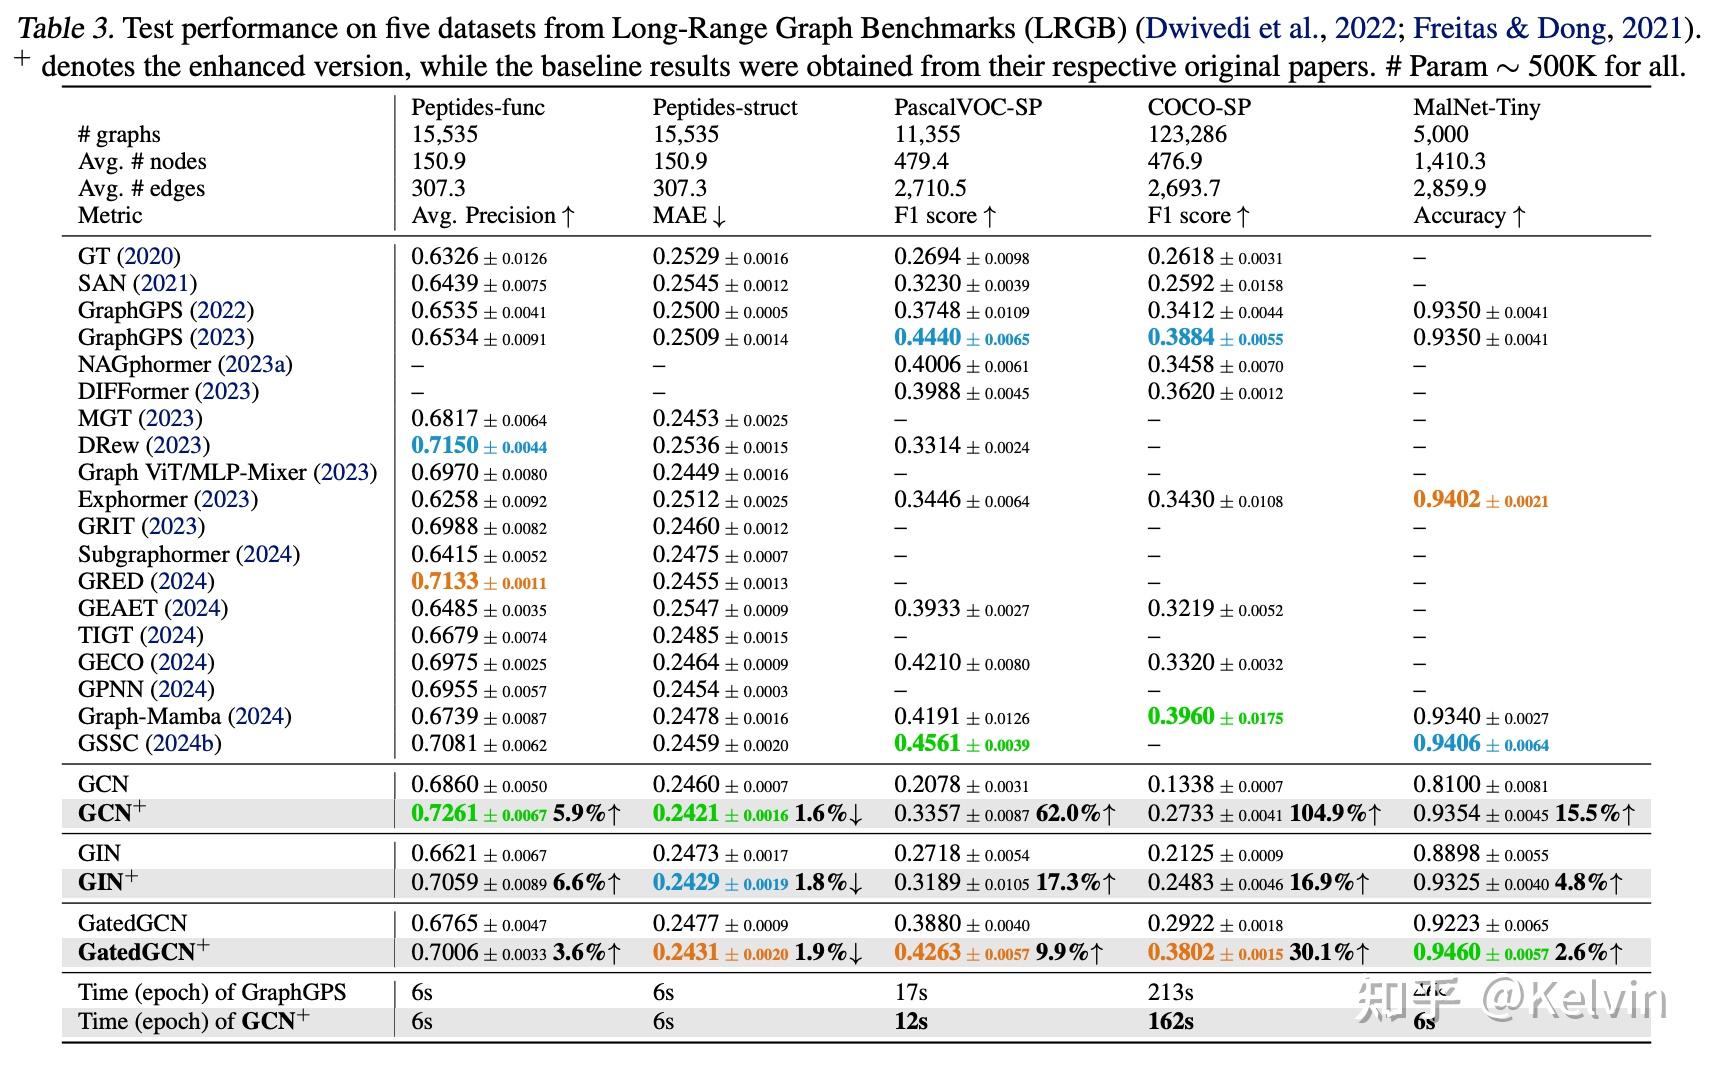This screenshot has height=1068, width=1712.
Task: Open the DIFFormer 2023 citation
Action: [x=227, y=391]
